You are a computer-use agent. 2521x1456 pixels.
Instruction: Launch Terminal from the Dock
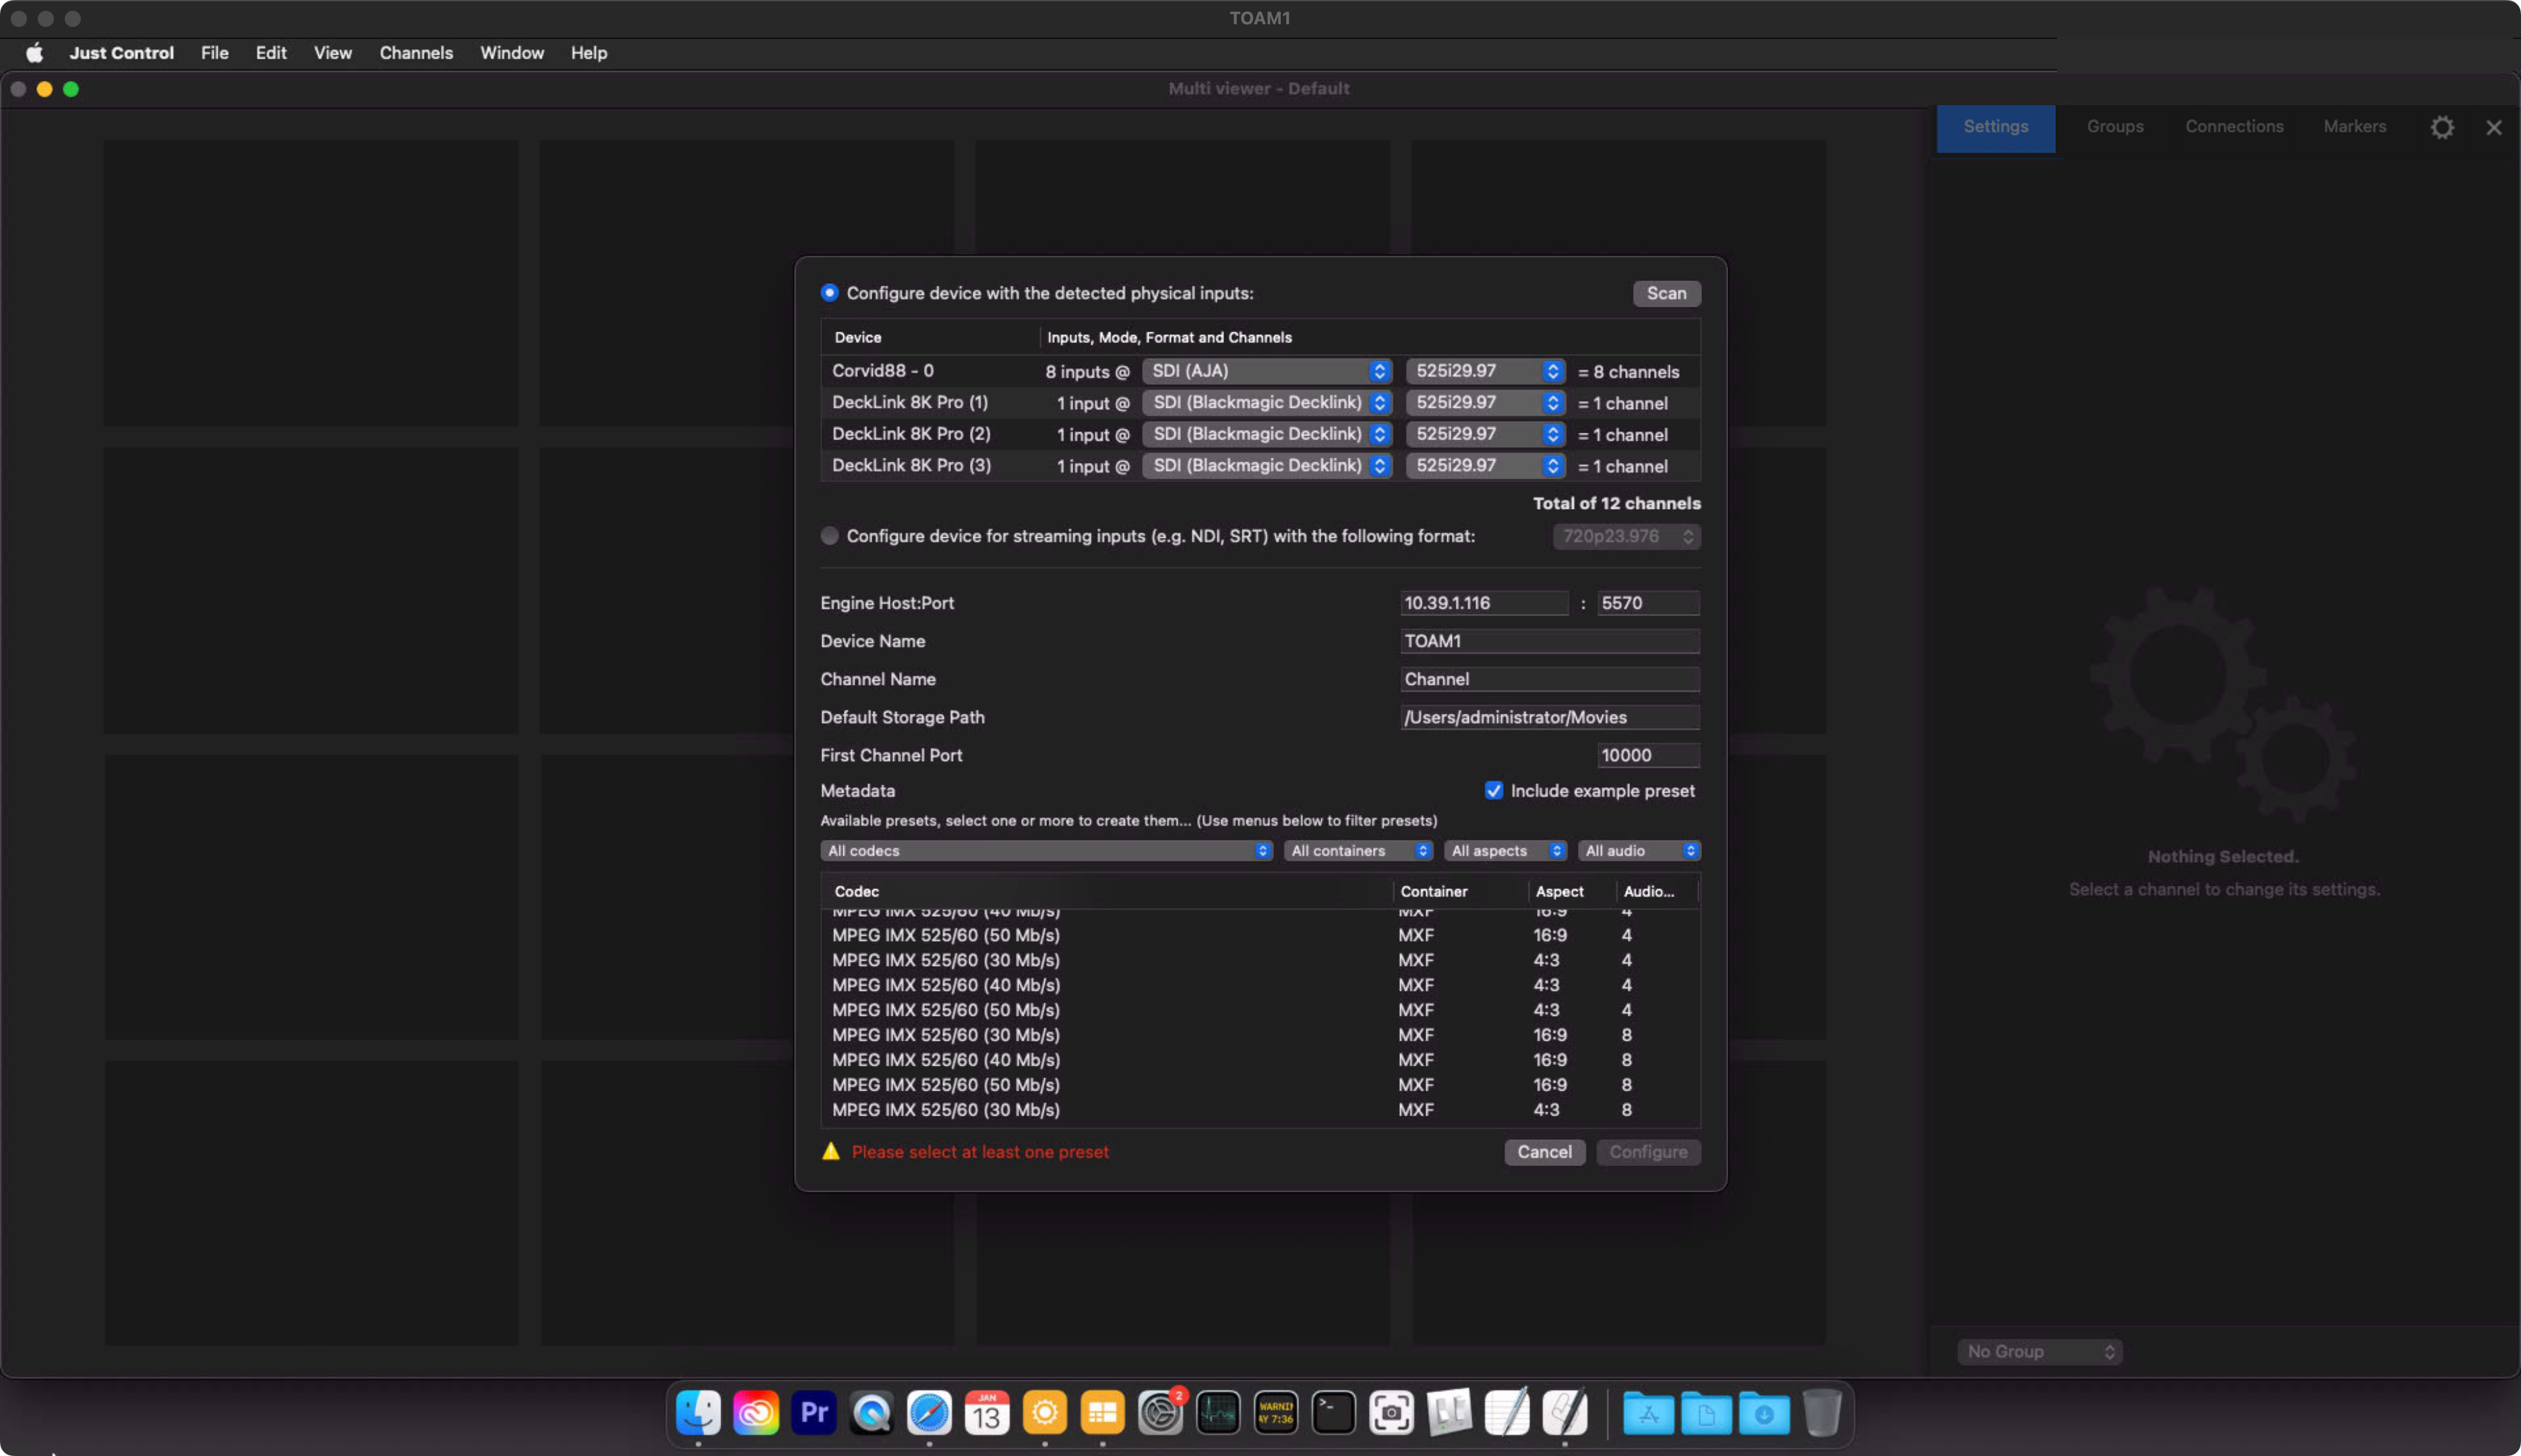(x=1334, y=1413)
